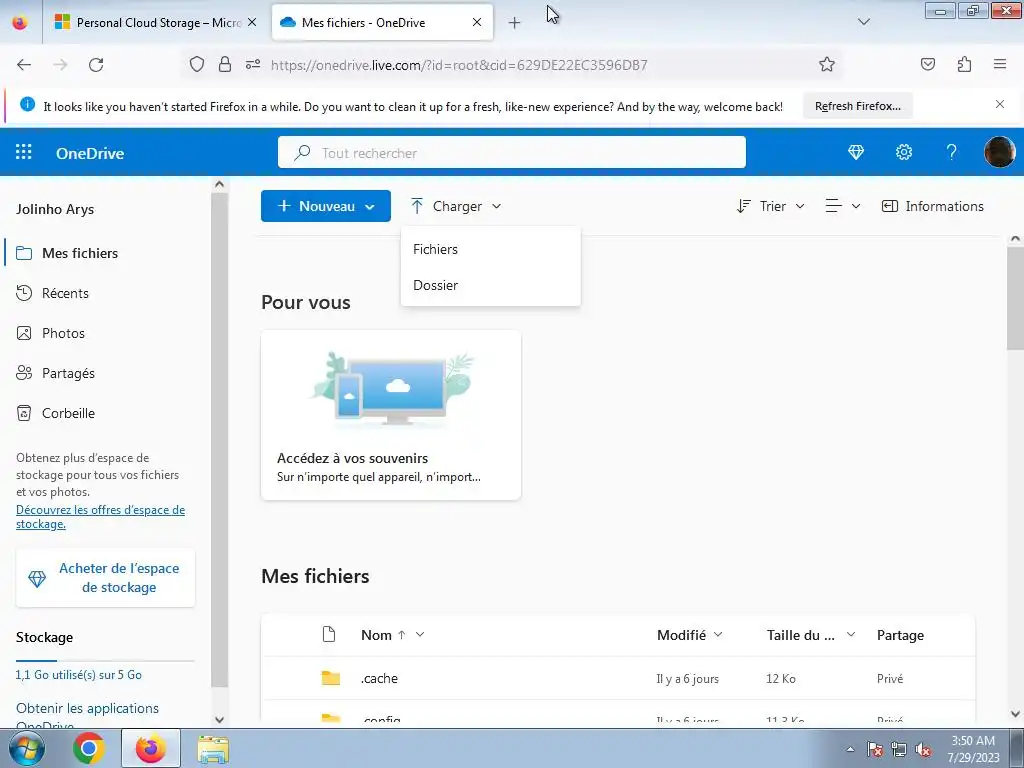Choose Dossier from the Charger menu
The image size is (1024, 768).
490,285
